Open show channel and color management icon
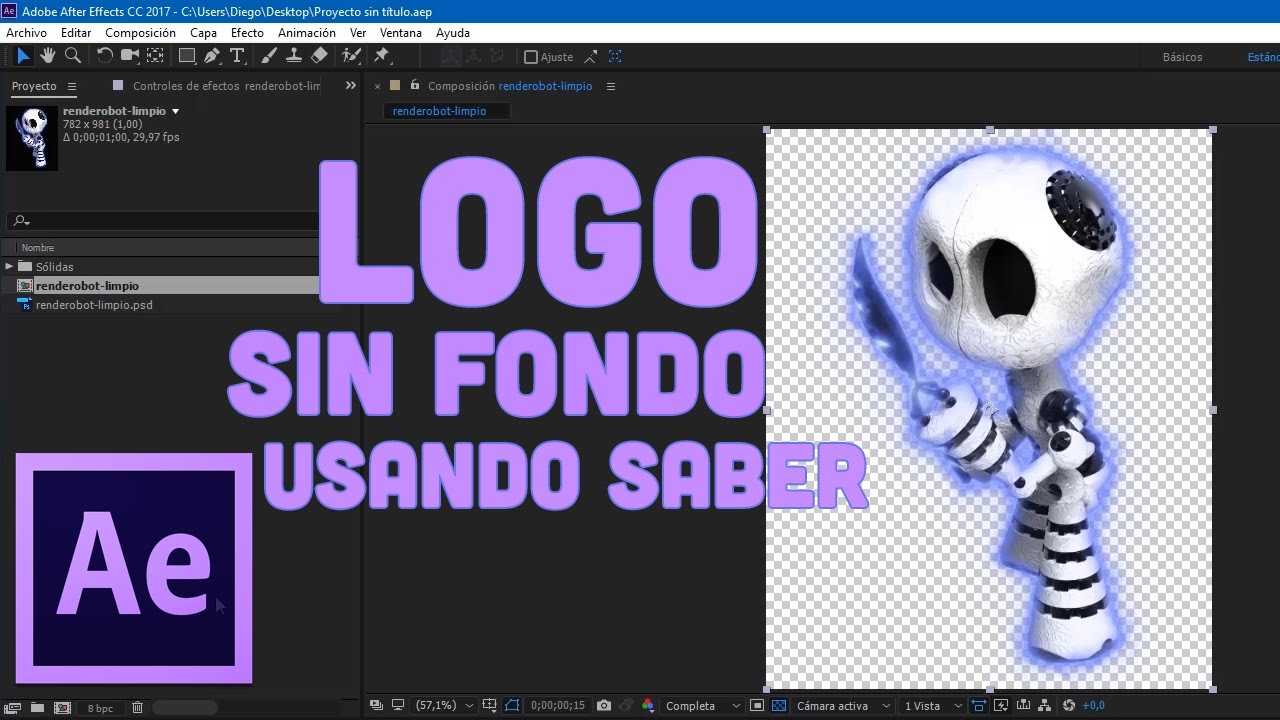Viewport: 1280px width, 720px height. [648, 705]
